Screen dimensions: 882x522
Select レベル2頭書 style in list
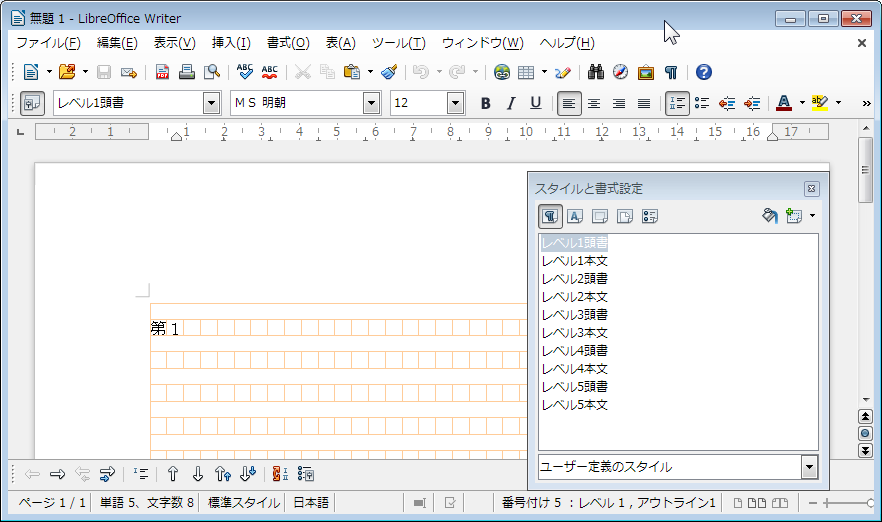574,279
